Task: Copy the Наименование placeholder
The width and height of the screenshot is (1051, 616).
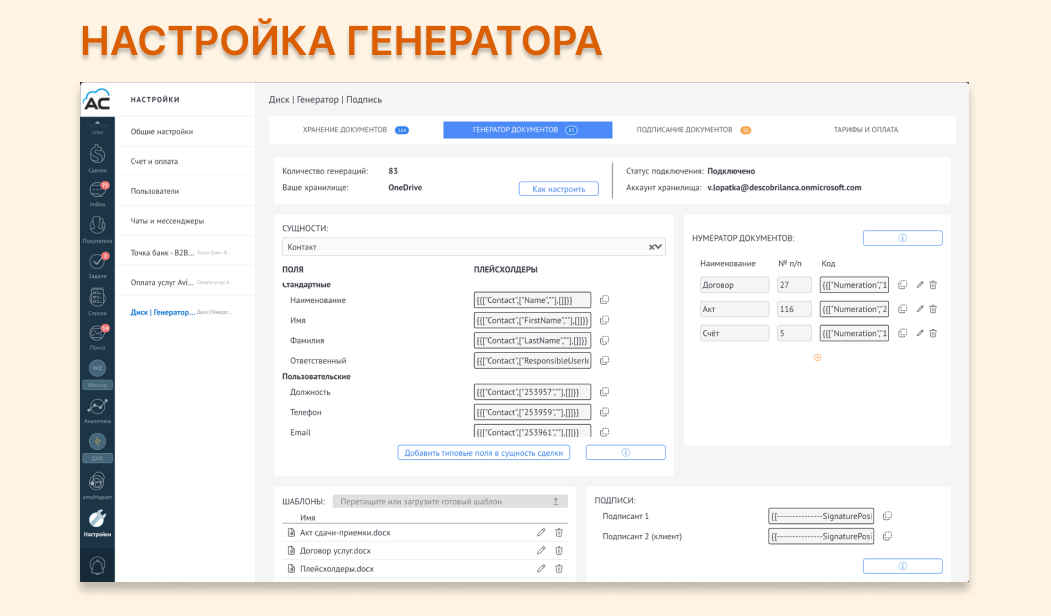Action: point(604,300)
